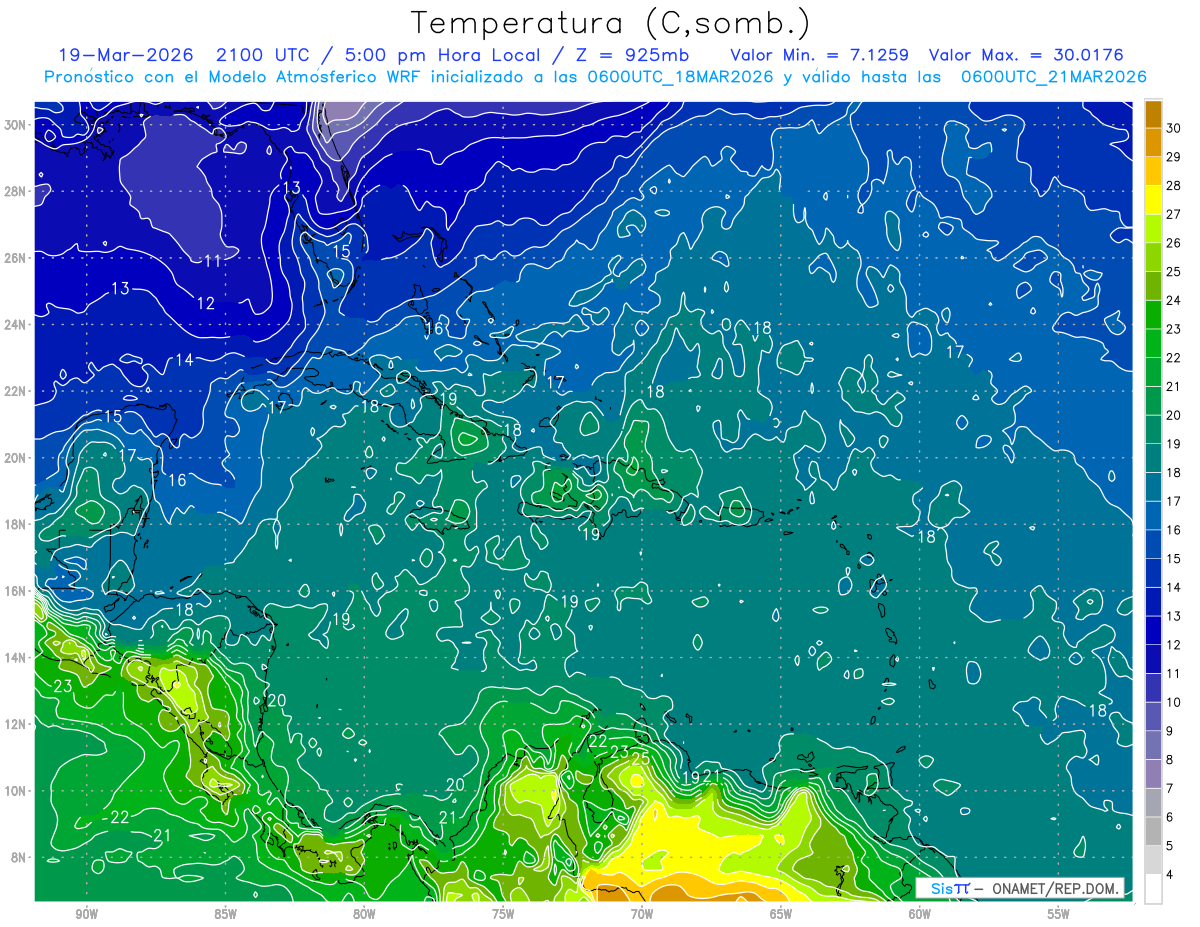This screenshot has height=927, width=1200.
Task: Click the 11 contour label in Gulf
Action: coord(212,261)
